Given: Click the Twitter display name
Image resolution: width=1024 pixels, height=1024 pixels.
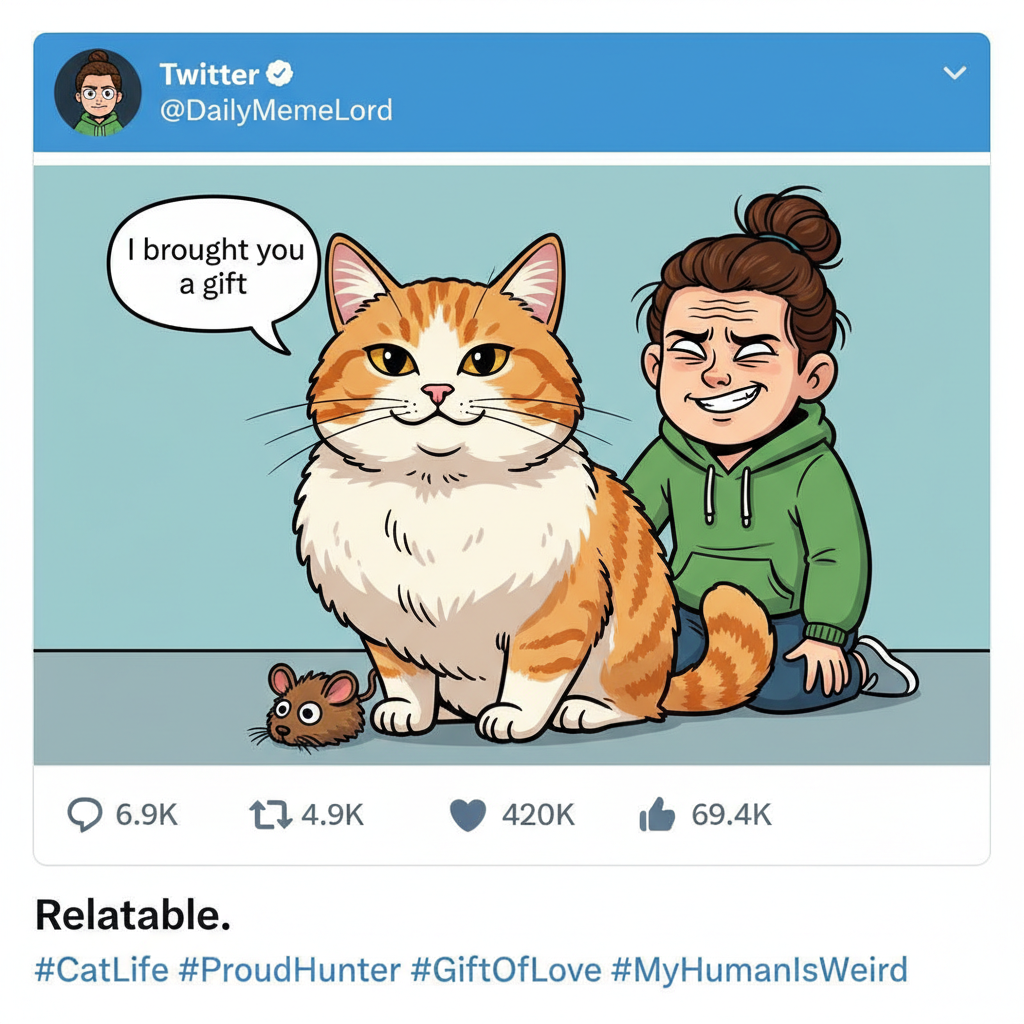Looking at the screenshot, I should click(208, 74).
